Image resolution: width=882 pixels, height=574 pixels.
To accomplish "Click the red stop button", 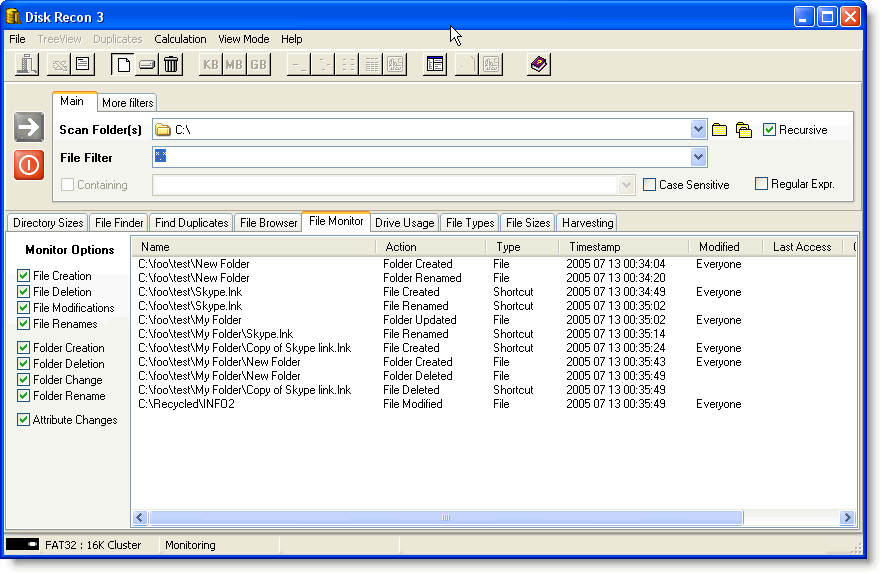I will (29, 165).
